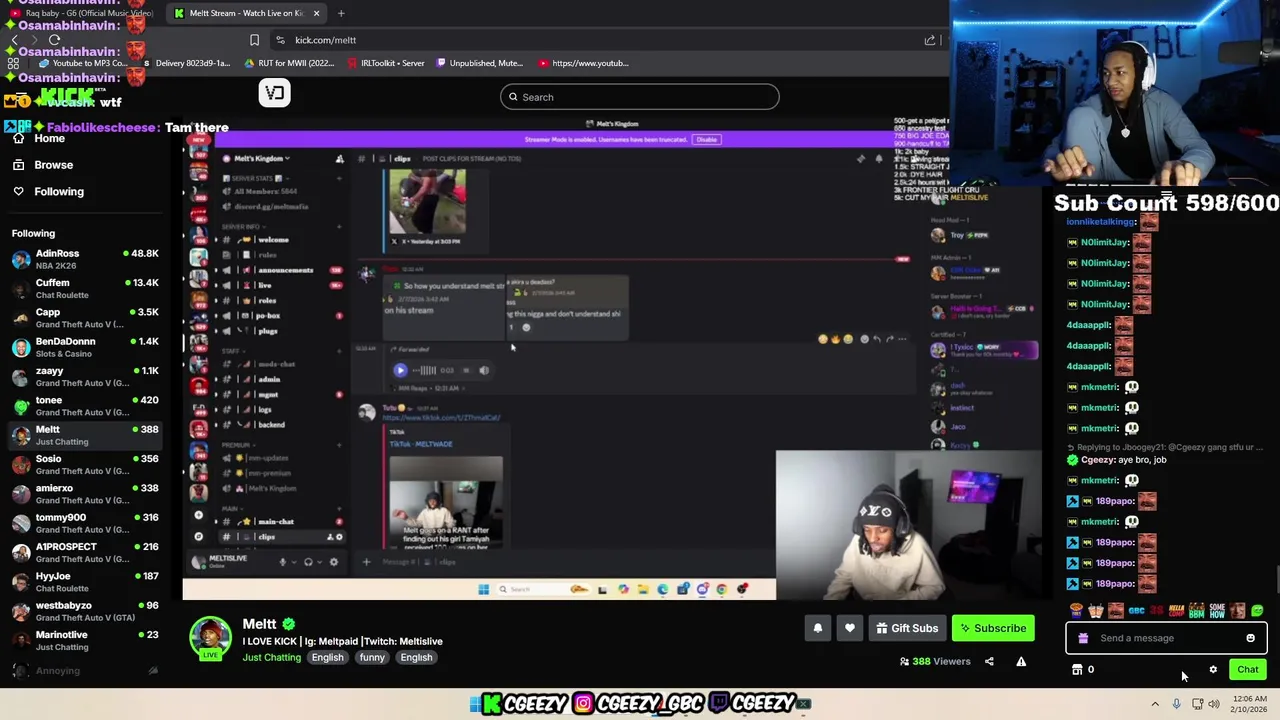Insert the BBM emote from quick bar
1280x720 pixels.
[1196, 610]
